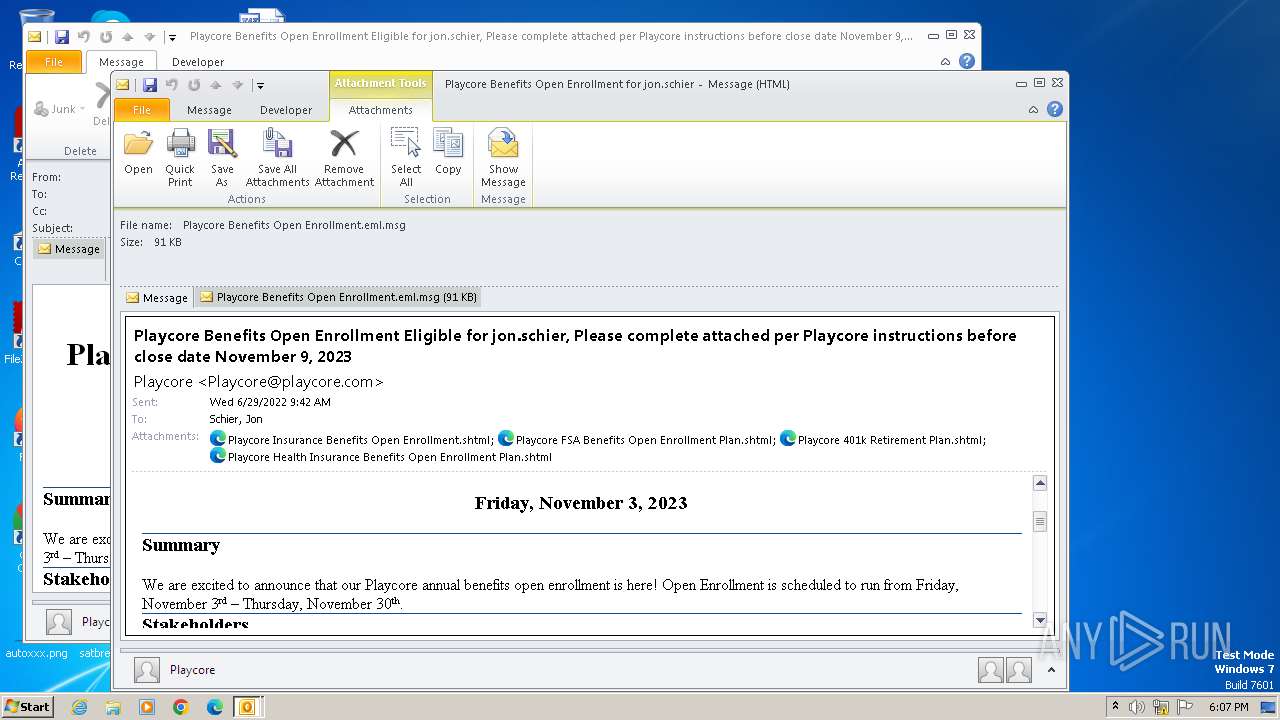
Task: Click the Undo arrow in the front window's toolbar
Action: point(172,85)
